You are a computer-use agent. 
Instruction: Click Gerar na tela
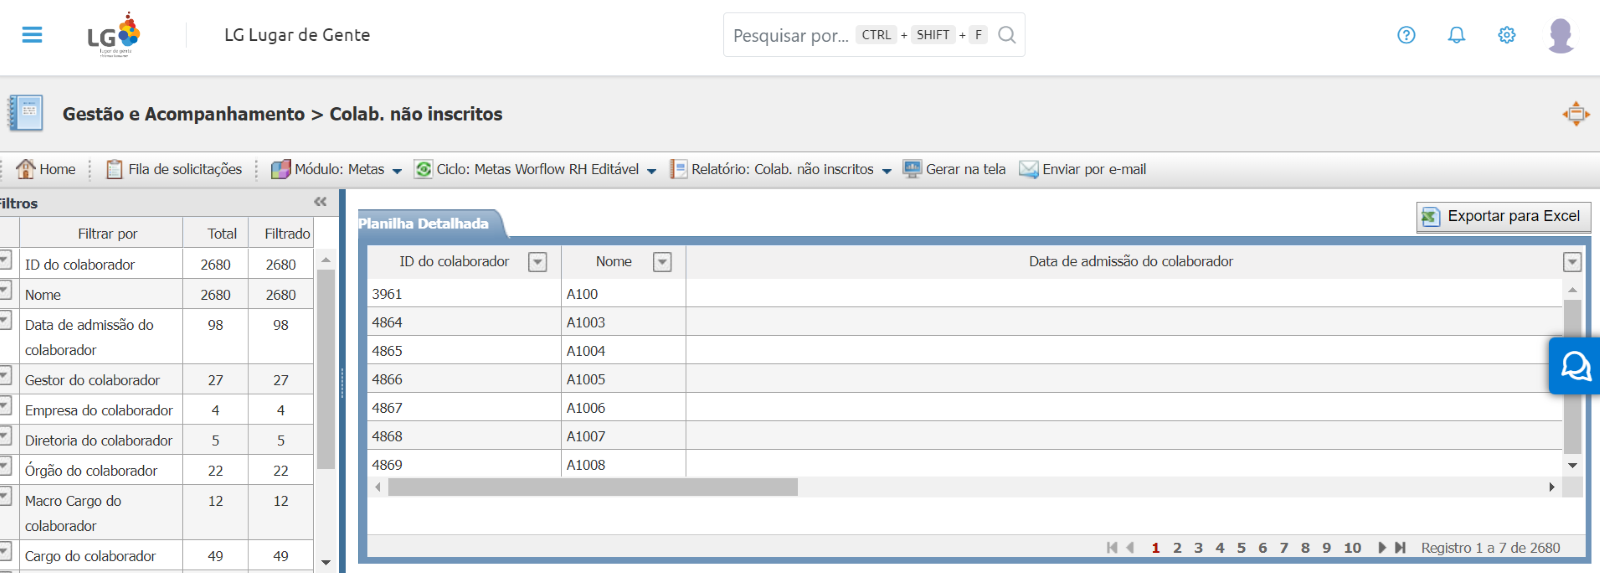pyautogui.click(x=954, y=169)
